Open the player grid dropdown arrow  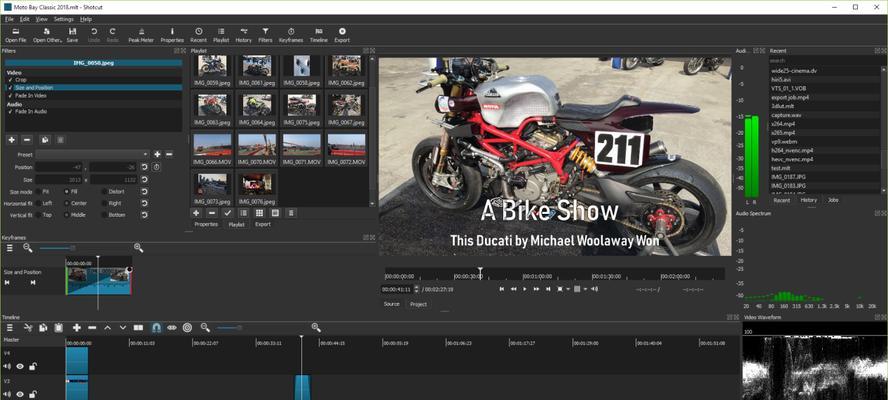click(584, 289)
